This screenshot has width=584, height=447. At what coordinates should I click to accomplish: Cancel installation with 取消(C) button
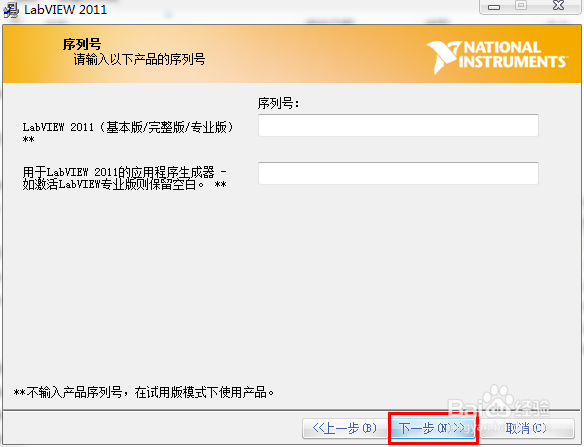pos(526,428)
